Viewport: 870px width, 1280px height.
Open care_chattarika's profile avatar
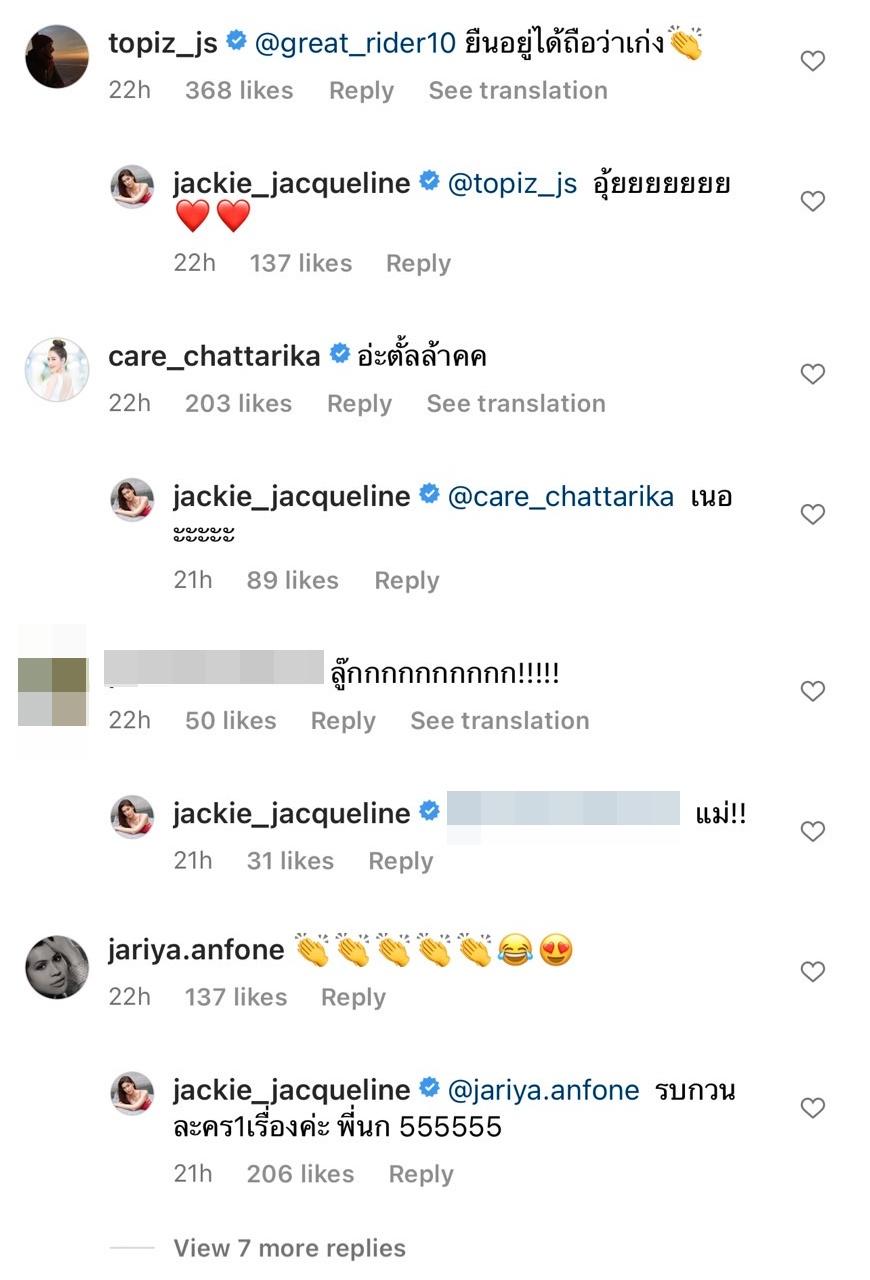point(57,370)
